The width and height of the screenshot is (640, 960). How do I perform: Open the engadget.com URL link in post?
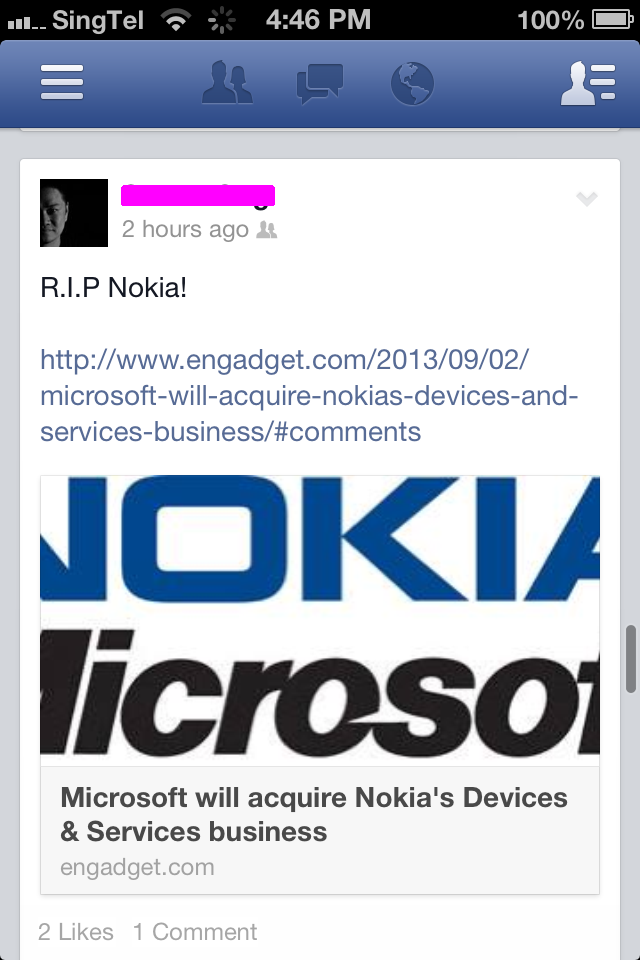coord(309,396)
